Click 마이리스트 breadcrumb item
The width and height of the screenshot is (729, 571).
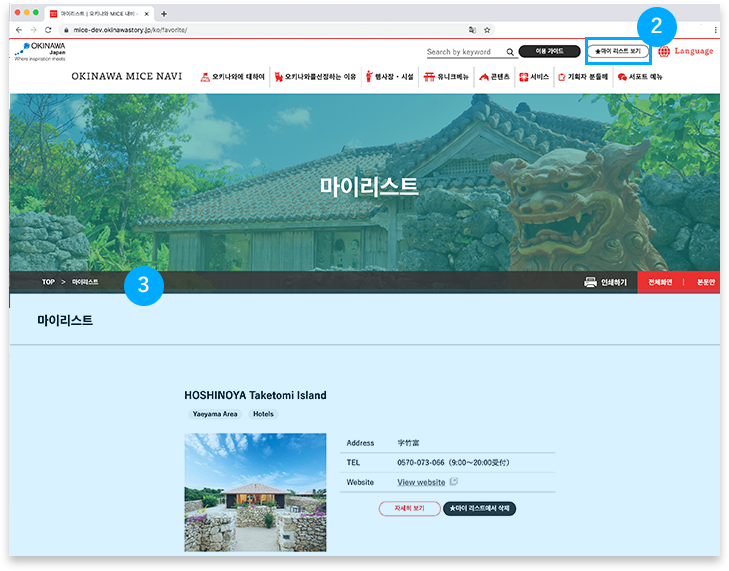(x=85, y=282)
